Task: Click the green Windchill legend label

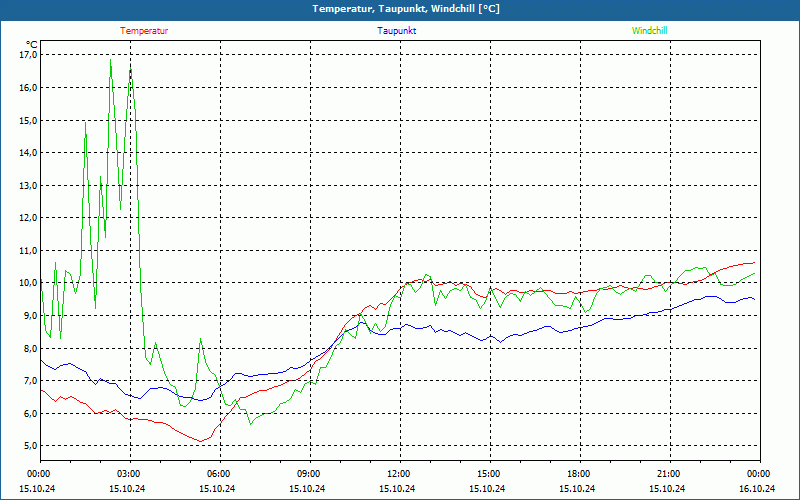Action: tap(649, 31)
